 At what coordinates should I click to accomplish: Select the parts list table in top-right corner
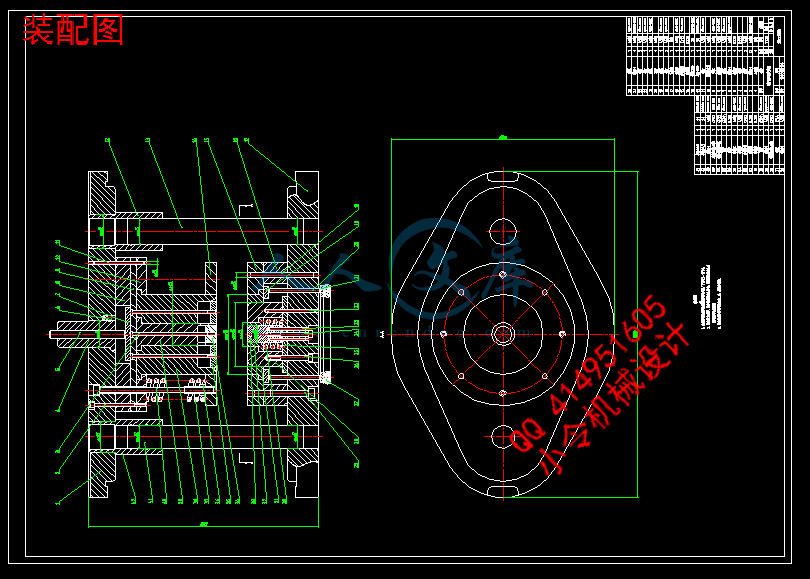tap(706, 95)
